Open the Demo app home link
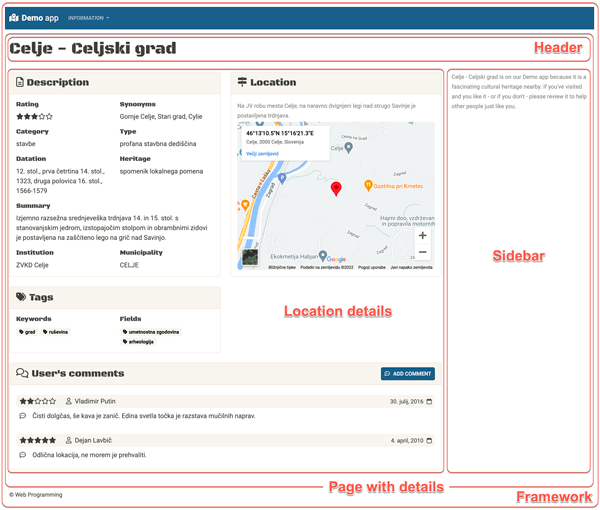Screen dimensions: 600x510 tap(34, 18)
